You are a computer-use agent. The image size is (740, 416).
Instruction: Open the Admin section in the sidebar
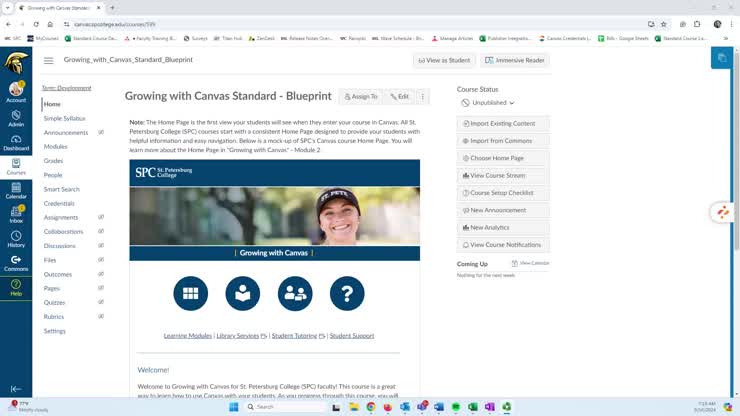tap(16, 119)
